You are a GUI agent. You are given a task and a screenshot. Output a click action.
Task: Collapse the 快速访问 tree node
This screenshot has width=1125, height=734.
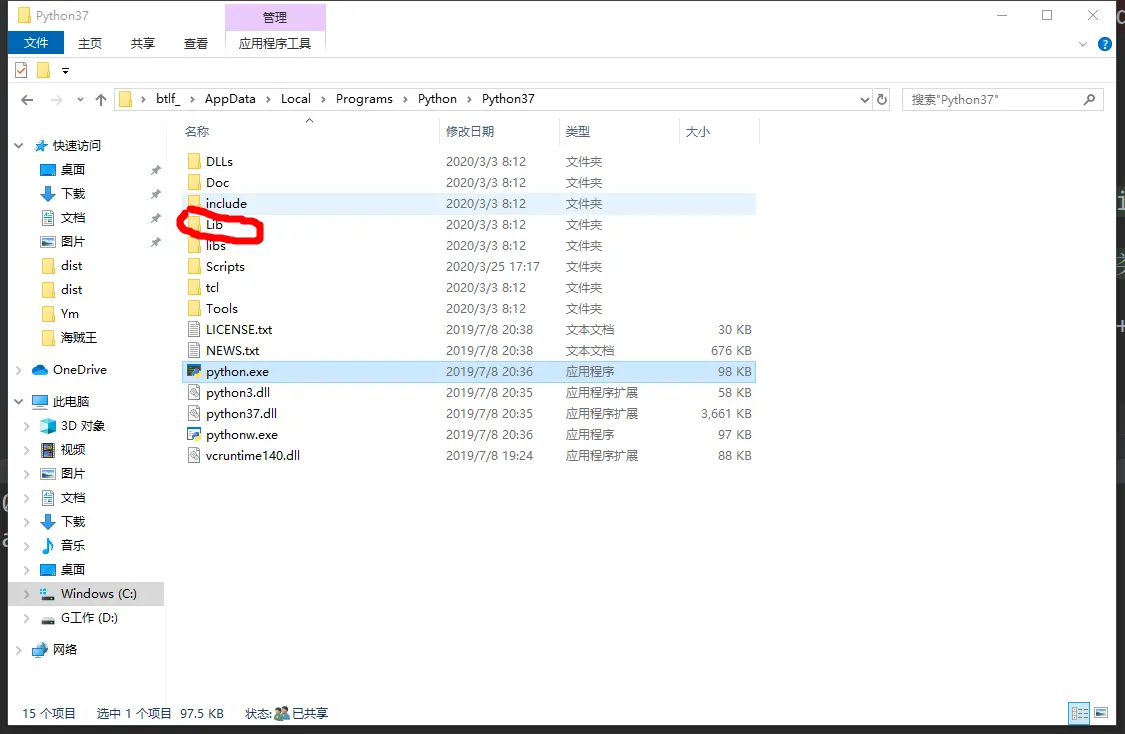pyautogui.click(x=19, y=146)
